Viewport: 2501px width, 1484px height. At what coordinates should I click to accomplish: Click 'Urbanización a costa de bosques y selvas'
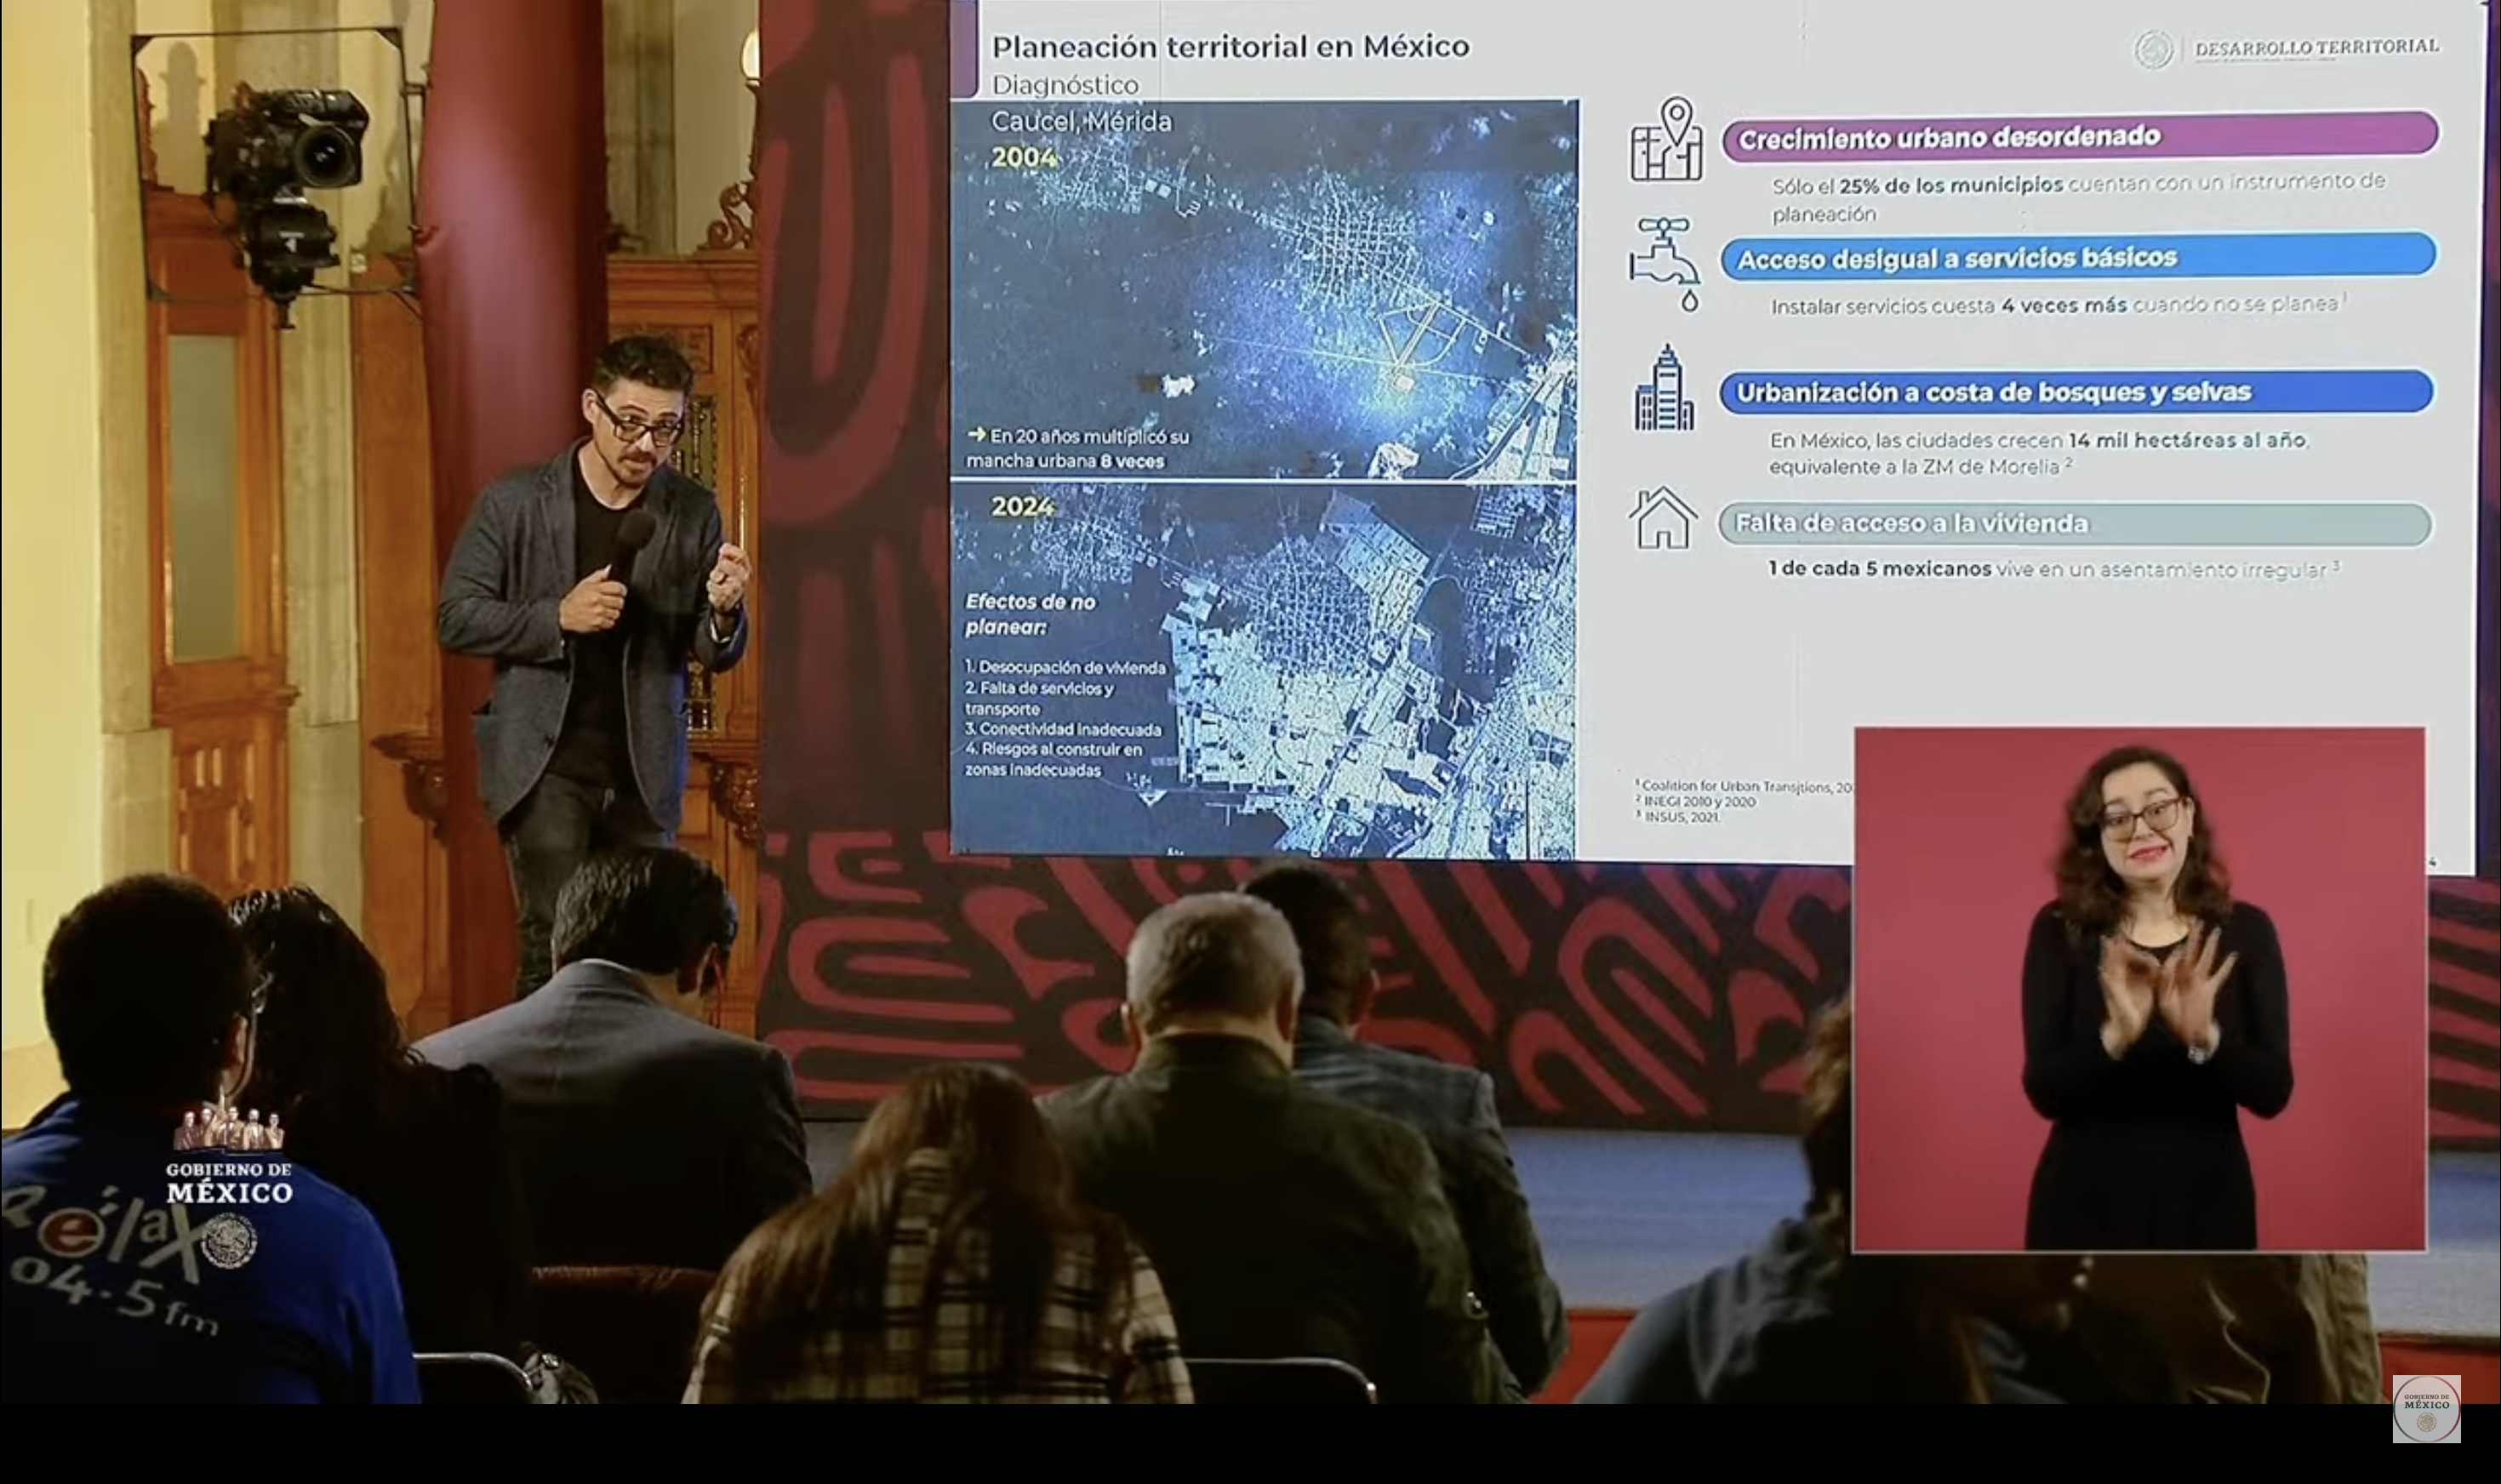(2076, 392)
